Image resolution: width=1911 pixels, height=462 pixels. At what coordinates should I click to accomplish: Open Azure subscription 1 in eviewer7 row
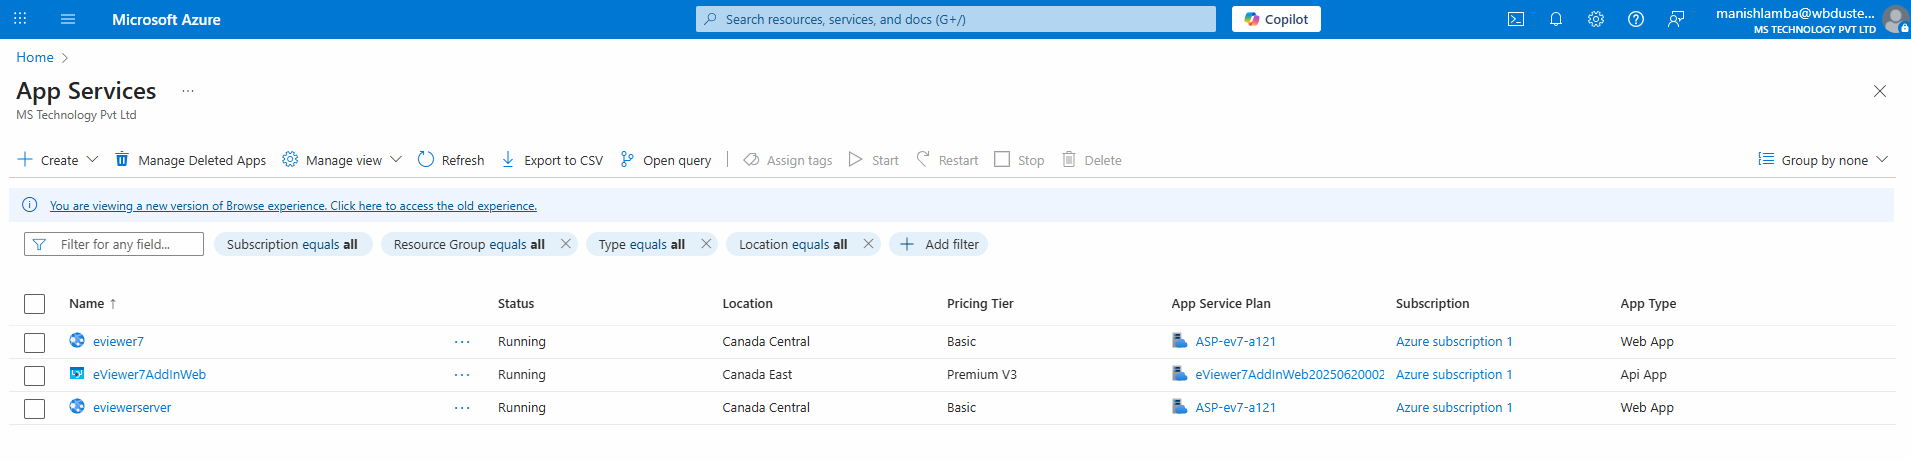coord(1454,341)
